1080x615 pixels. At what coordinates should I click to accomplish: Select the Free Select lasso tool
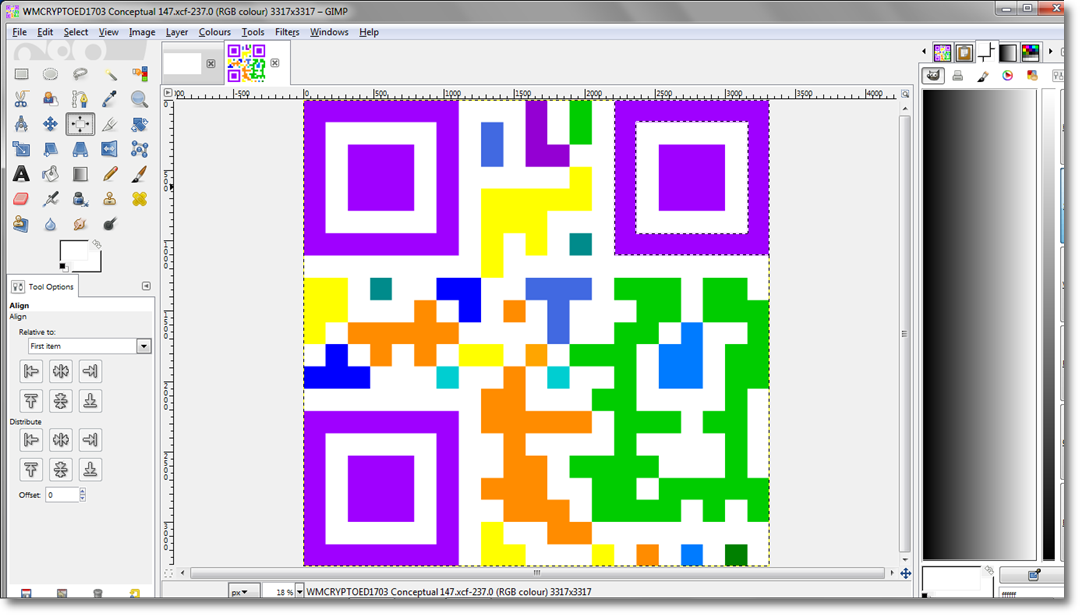click(80, 74)
